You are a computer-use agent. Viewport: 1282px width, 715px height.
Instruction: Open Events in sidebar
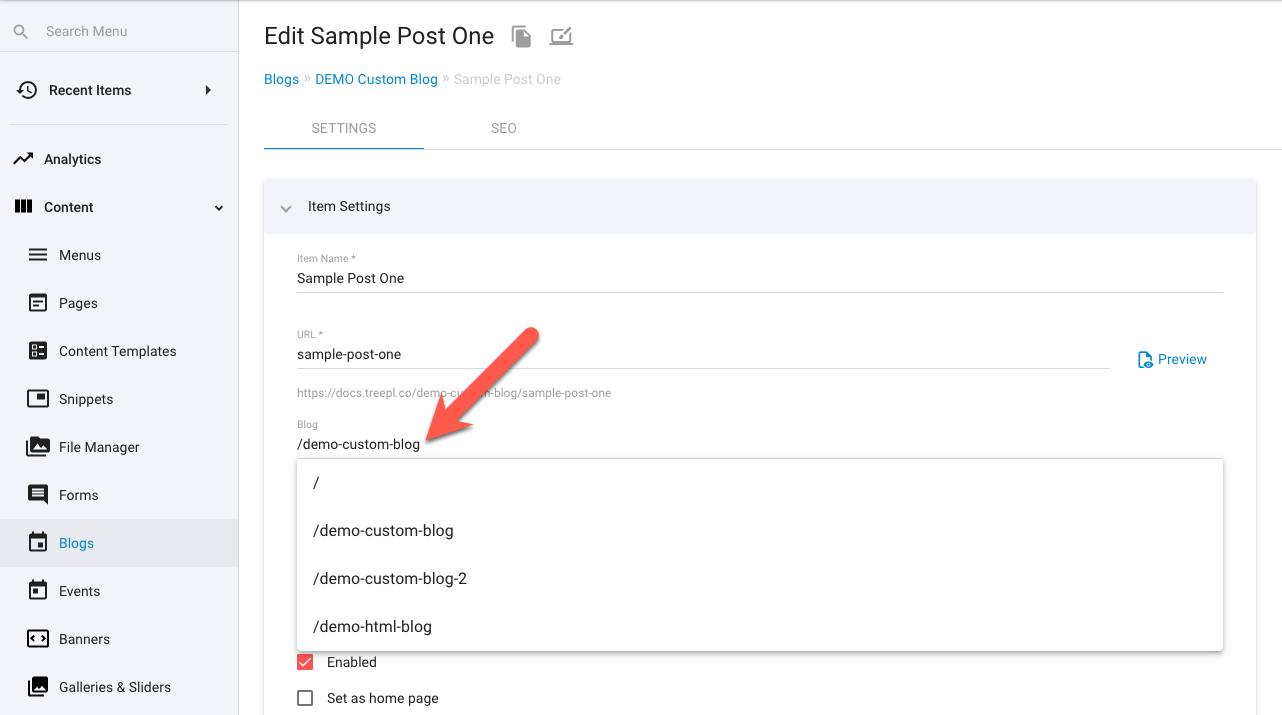pos(80,591)
